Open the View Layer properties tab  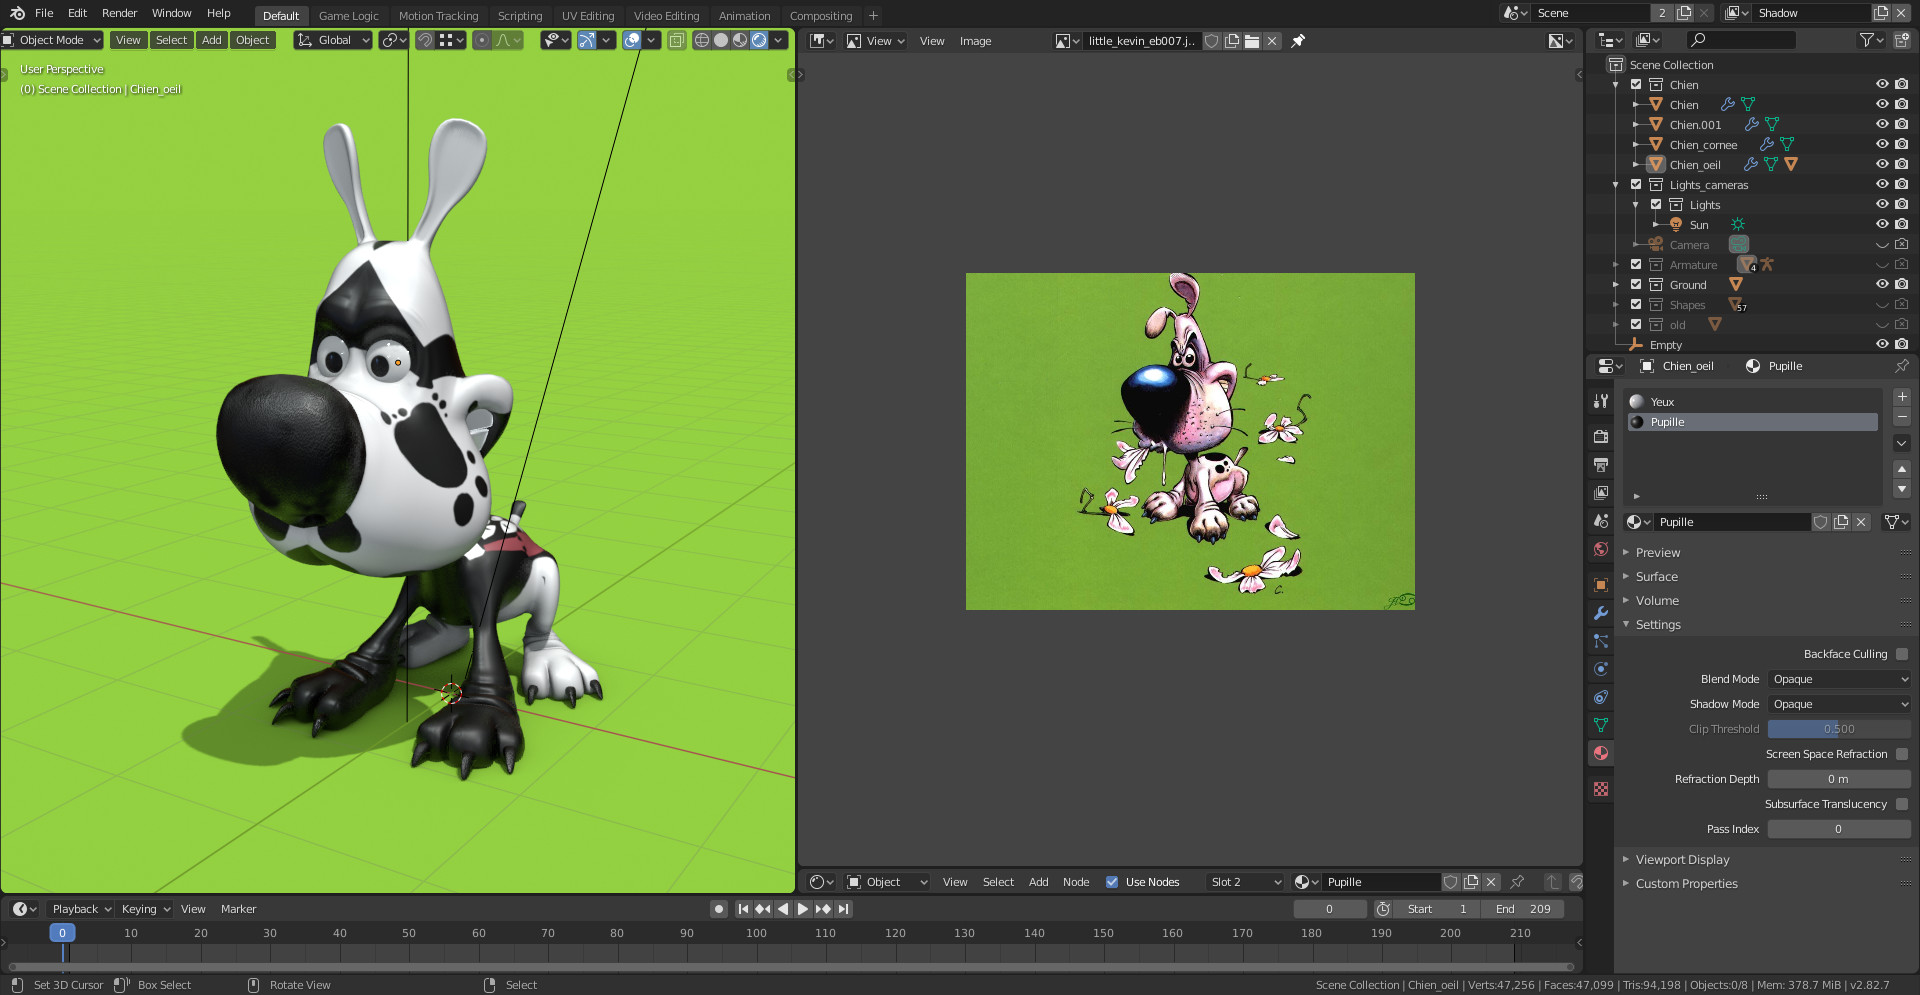[x=1601, y=493]
